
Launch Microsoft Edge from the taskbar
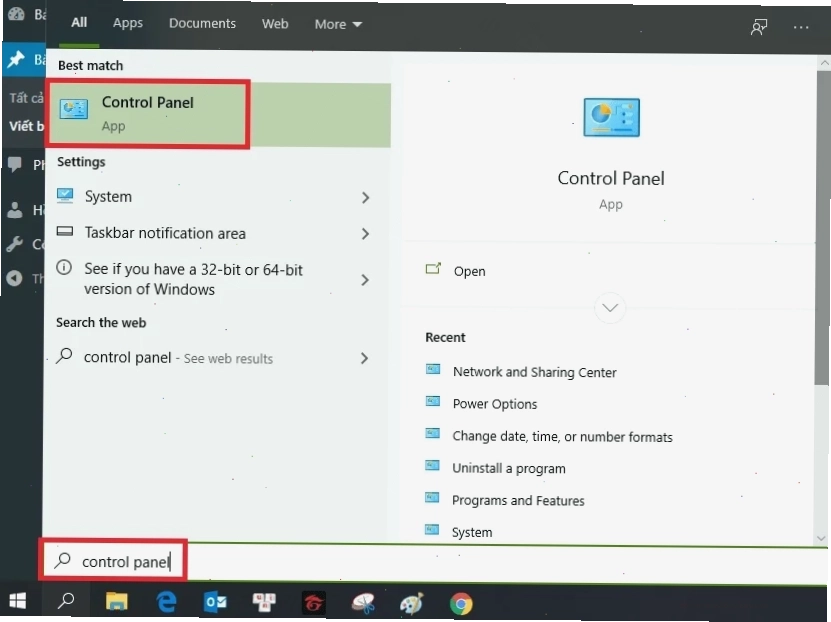[166, 602]
